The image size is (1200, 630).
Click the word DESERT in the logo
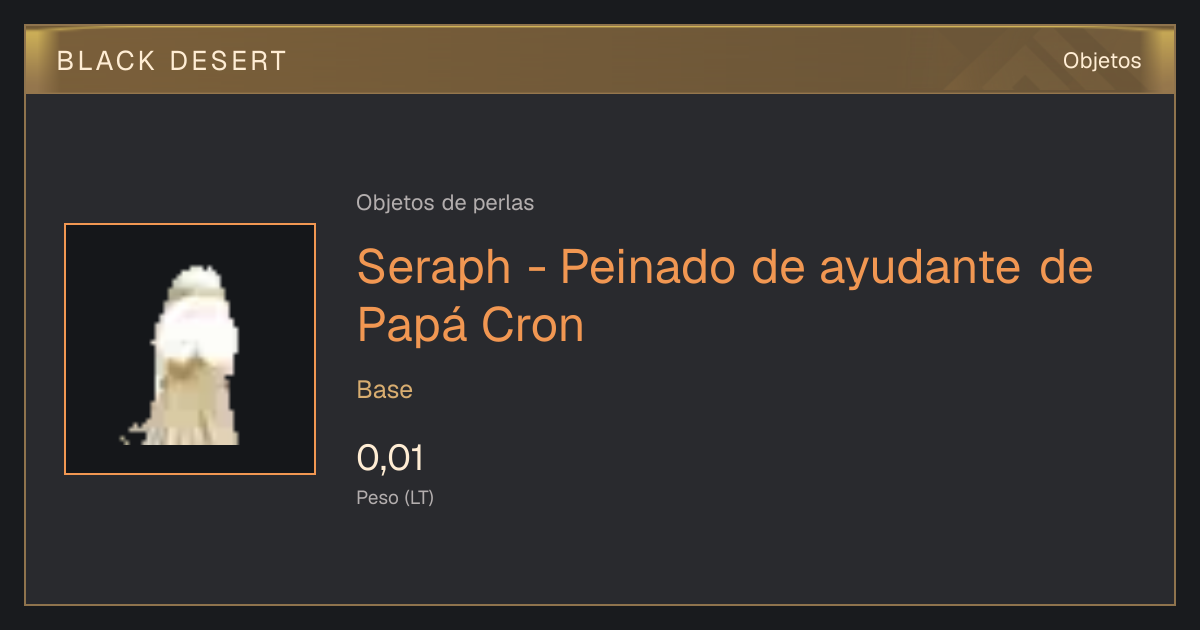coord(228,61)
